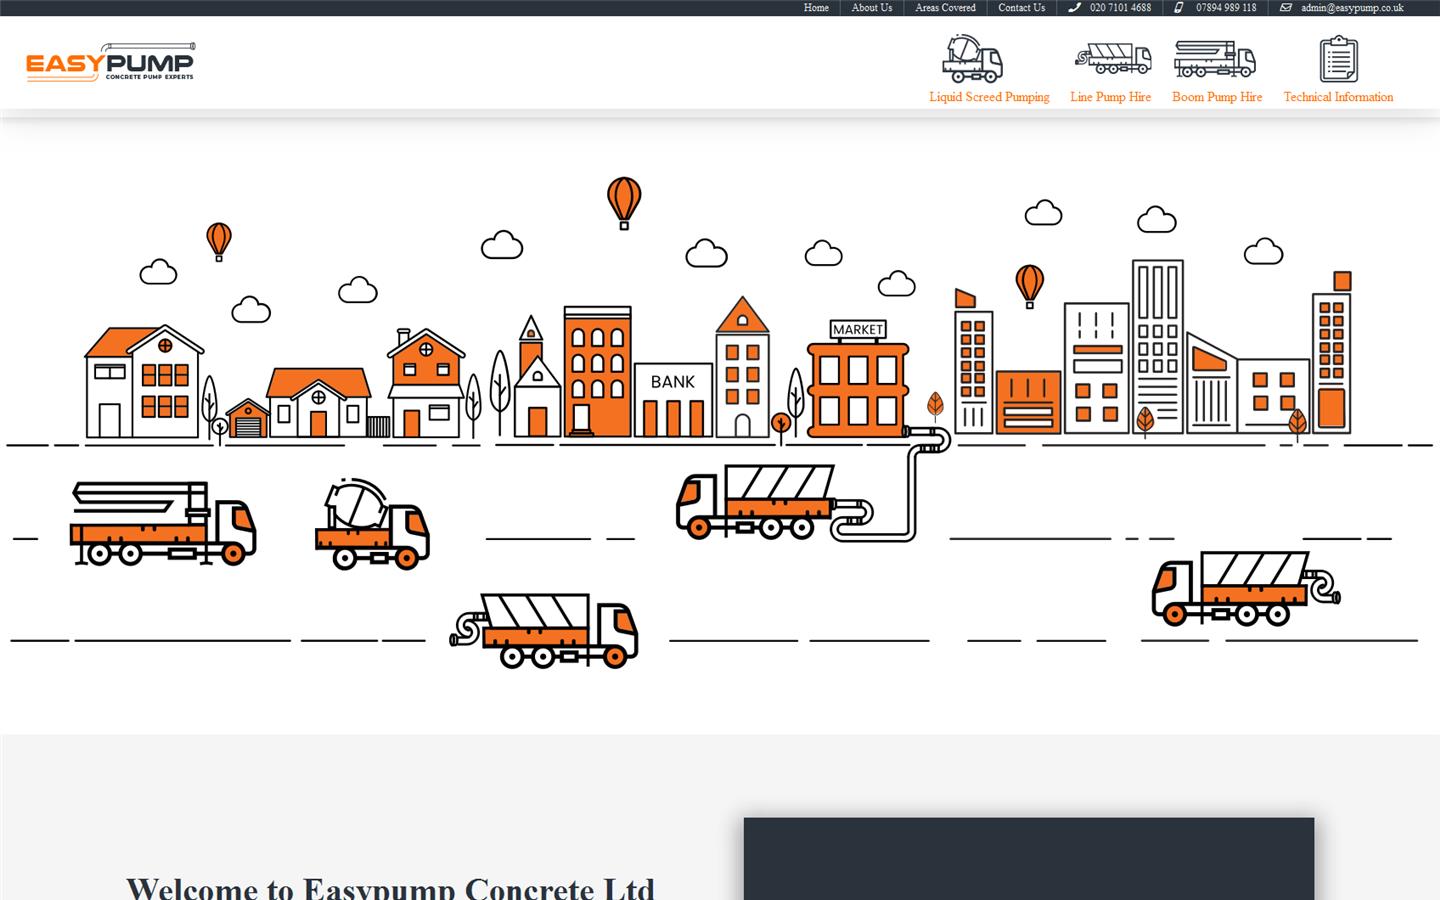The height and width of the screenshot is (900, 1440).
Task: Click the Boom Pump Hire text link
Action: click(1217, 97)
